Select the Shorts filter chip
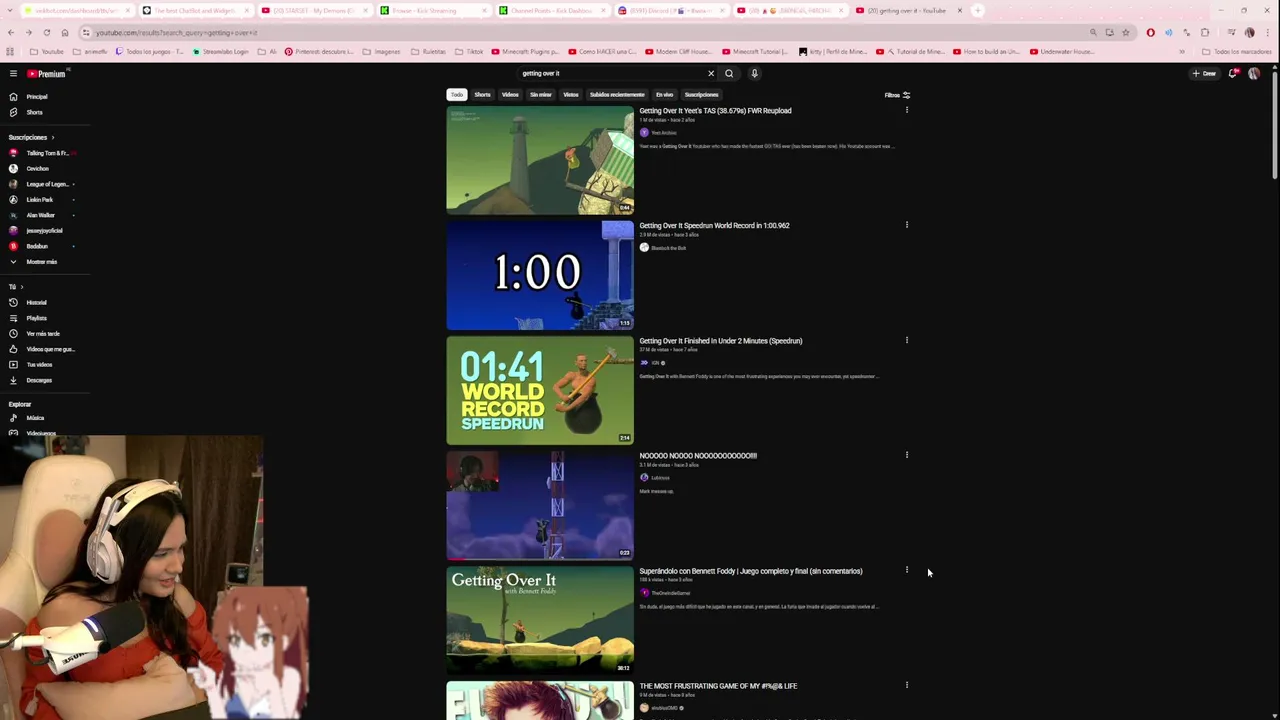 483,95
